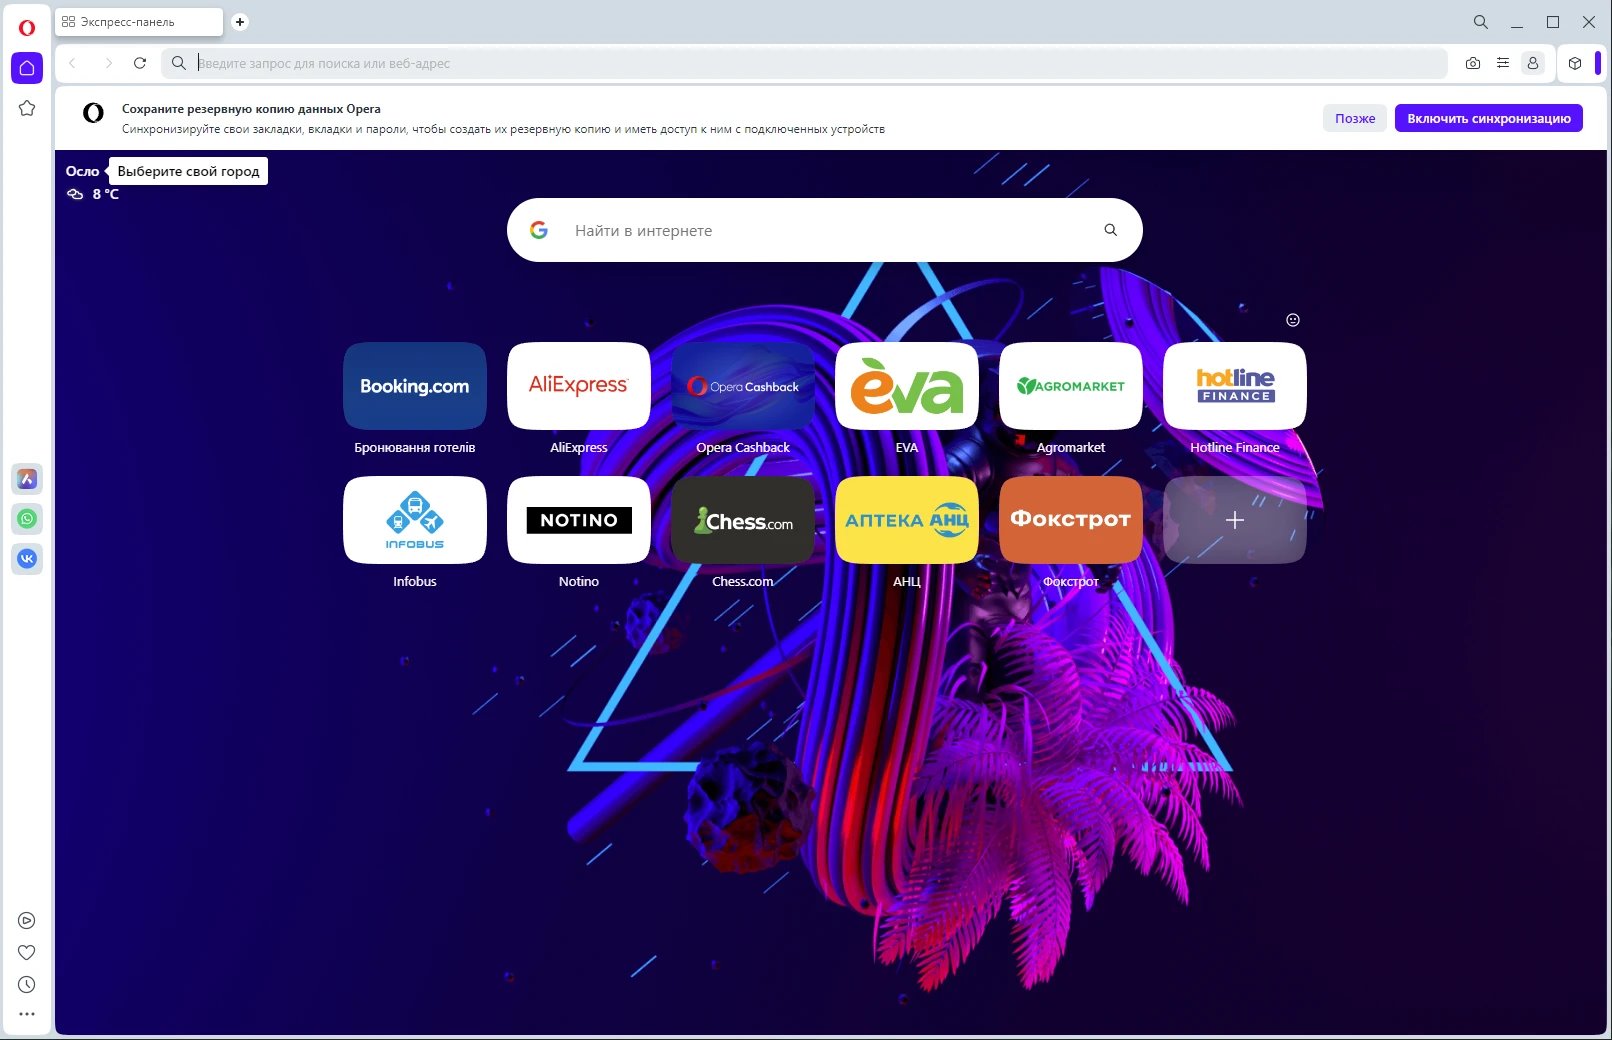Open VK messenger in the sidebar
The image size is (1612, 1040).
pos(27,559)
